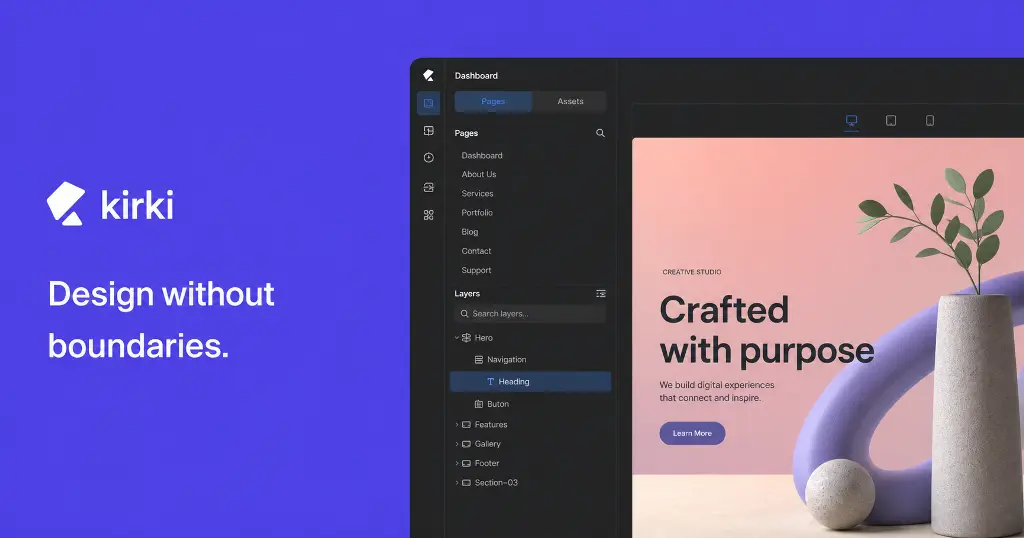Click the Navigation layer icon
1024x538 pixels.
[x=479, y=360]
